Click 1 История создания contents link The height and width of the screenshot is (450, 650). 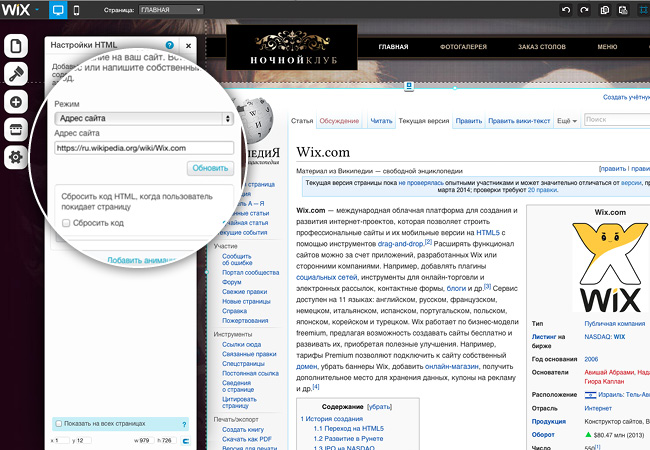tap(332, 419)
